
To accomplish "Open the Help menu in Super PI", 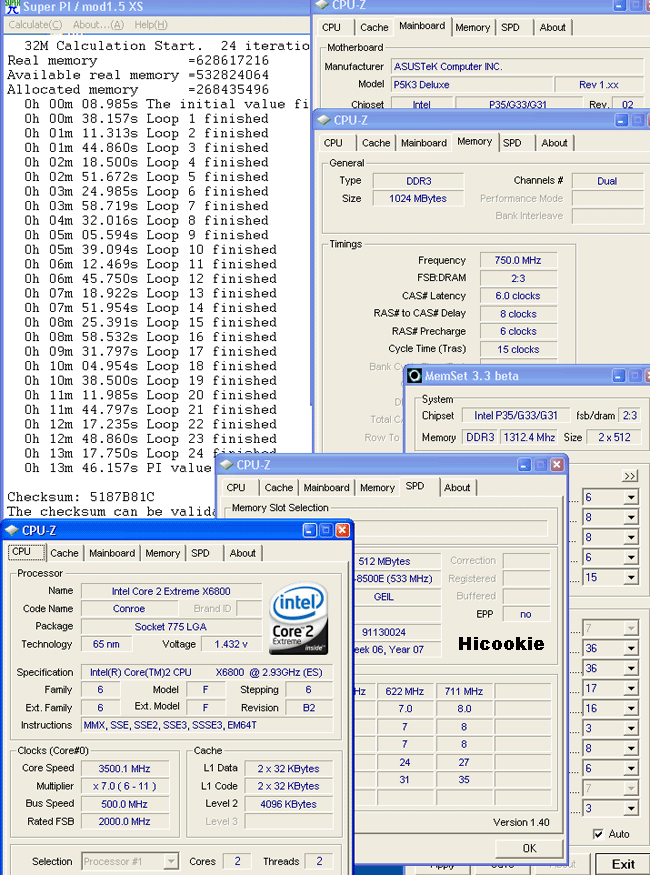I will pyautogui.click(x=151, y=25).
